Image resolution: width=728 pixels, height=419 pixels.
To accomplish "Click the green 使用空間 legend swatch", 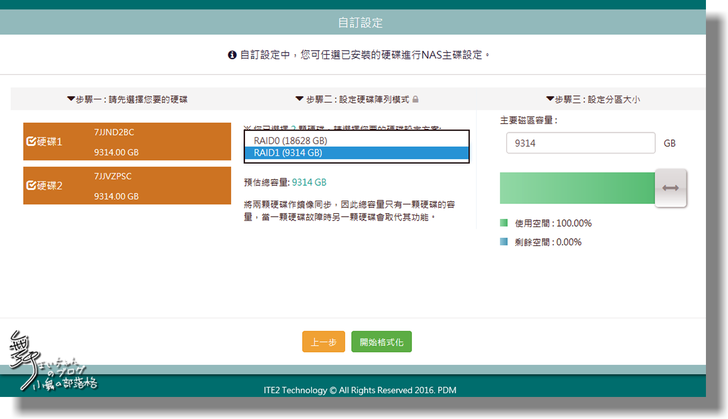I will 504,223.
